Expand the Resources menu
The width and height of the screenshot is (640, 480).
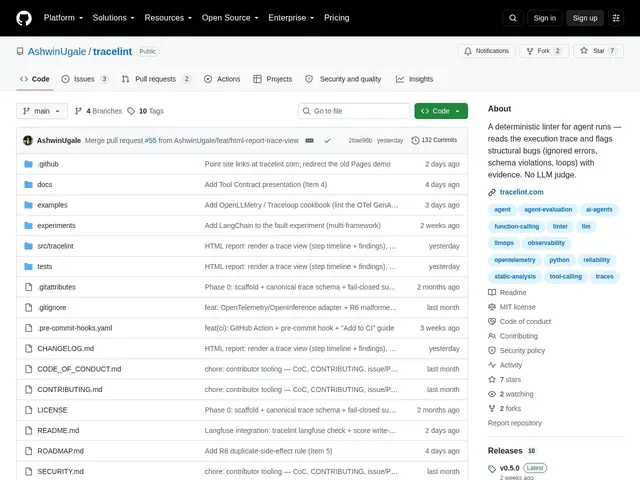click(168, 18)
